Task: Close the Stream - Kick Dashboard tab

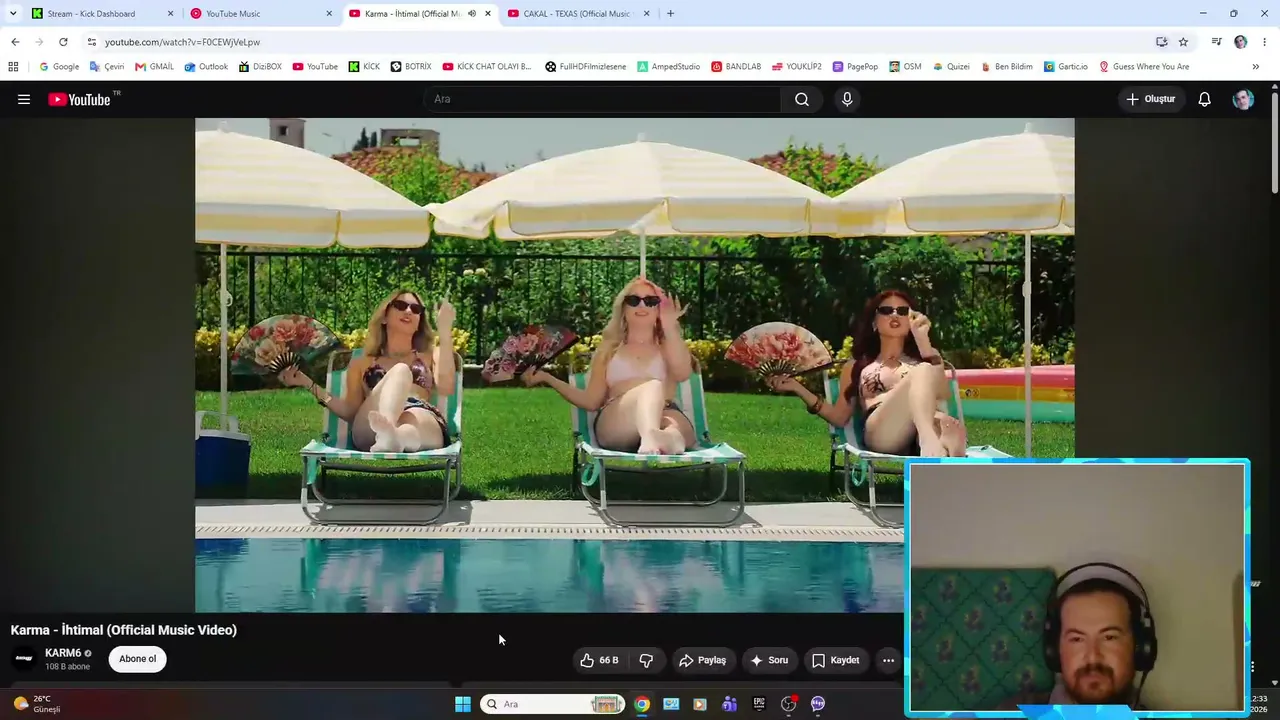Action: pyautogui.click(x=170, y=14)
